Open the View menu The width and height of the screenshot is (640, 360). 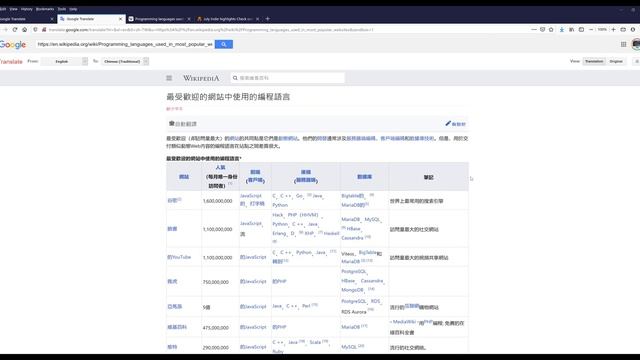coord(13,9)
